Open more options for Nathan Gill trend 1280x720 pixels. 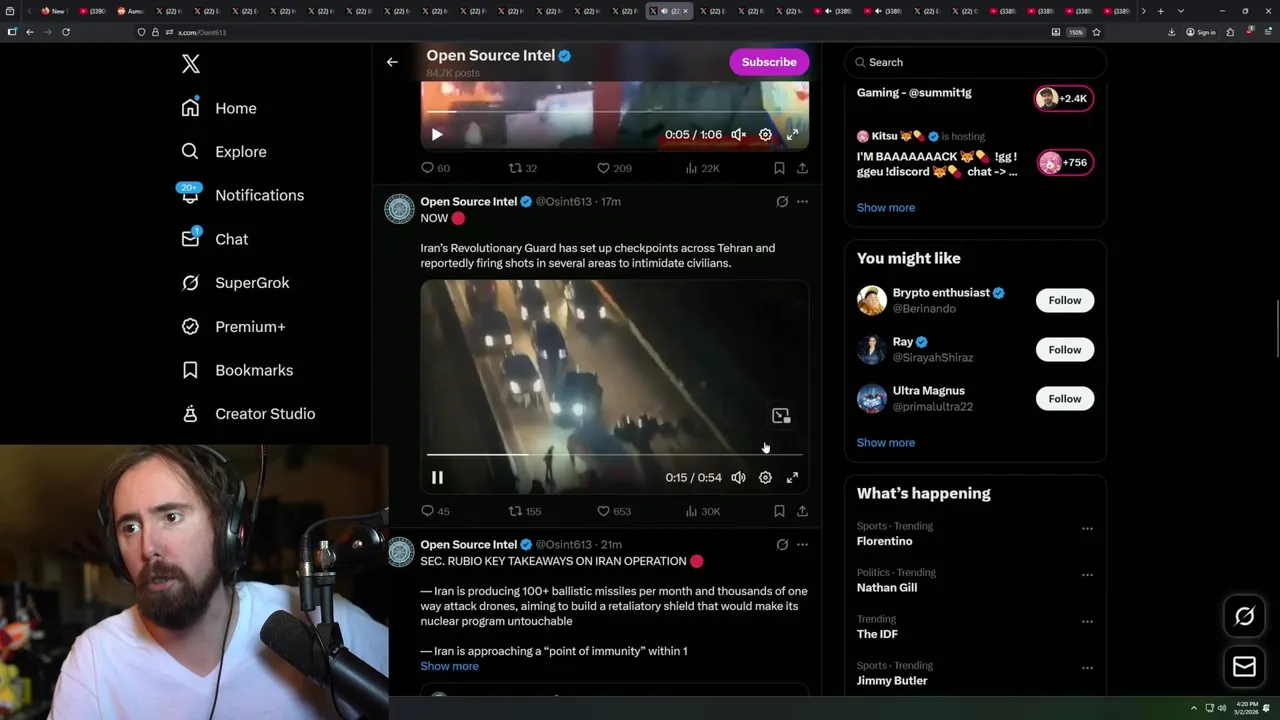point(1087,575)
